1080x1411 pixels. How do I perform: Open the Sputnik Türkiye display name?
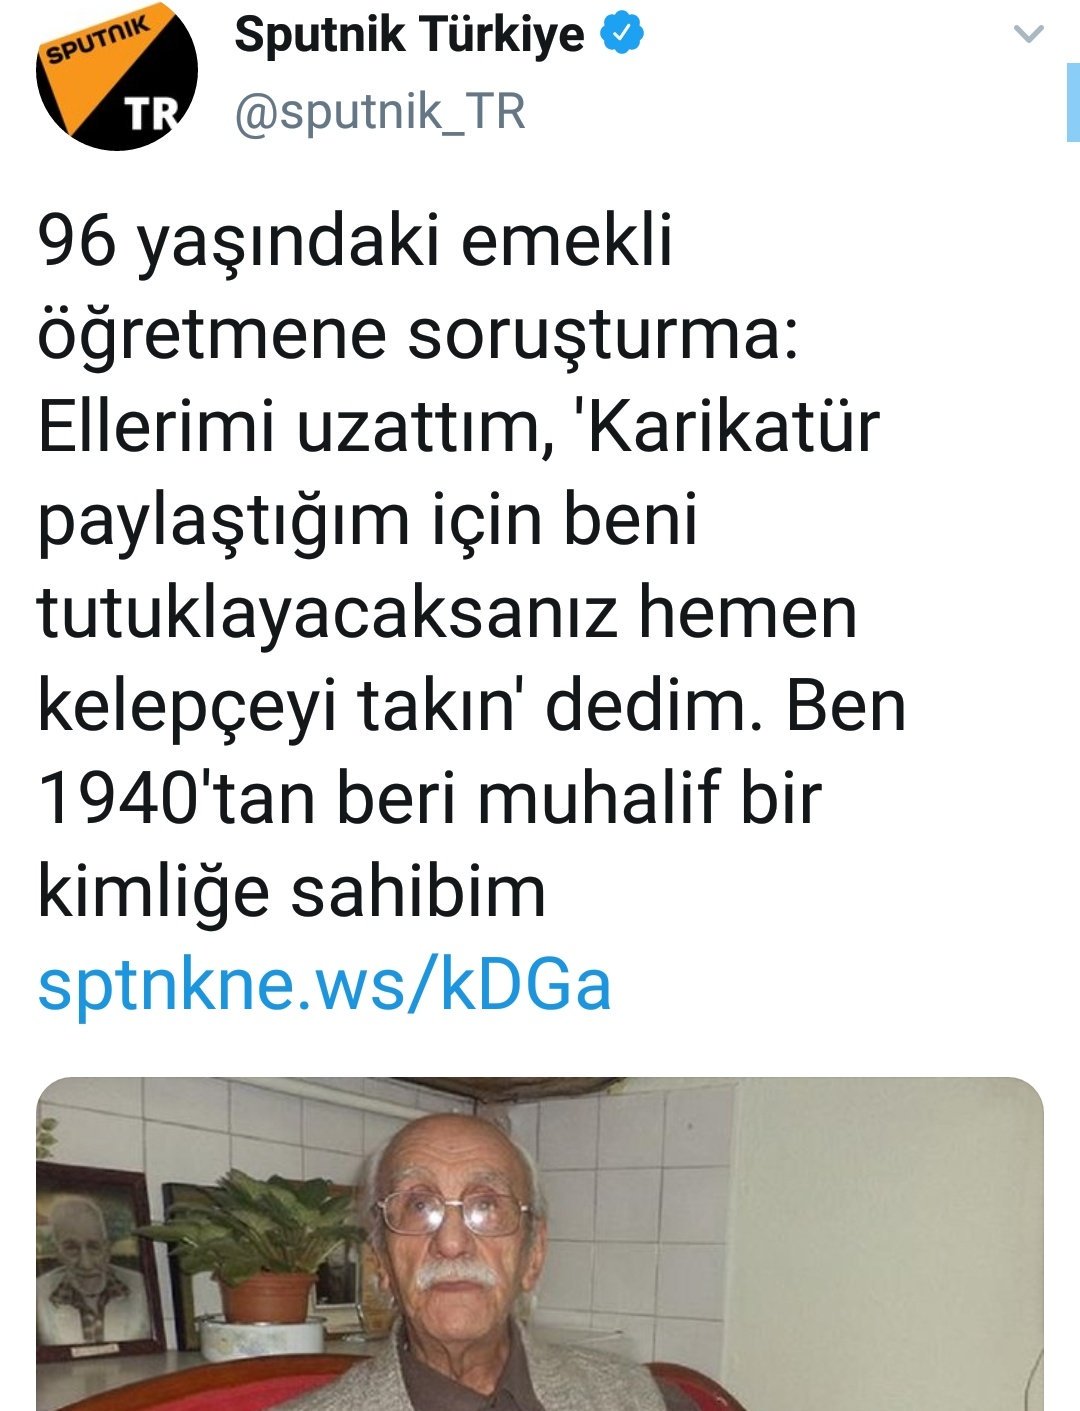coord(409,35)
